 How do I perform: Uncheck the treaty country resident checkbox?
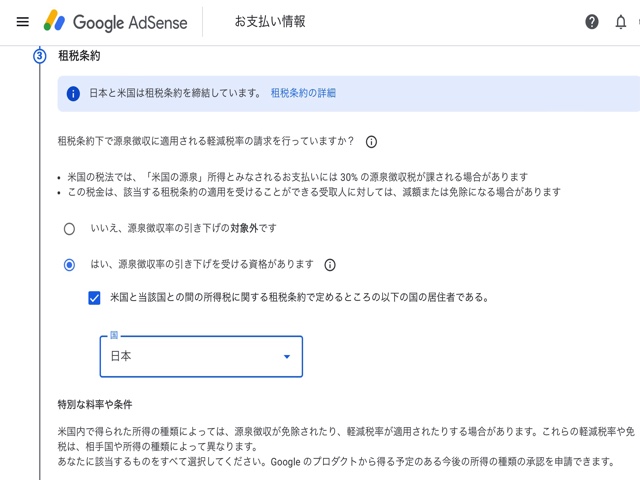pos(94,297)
